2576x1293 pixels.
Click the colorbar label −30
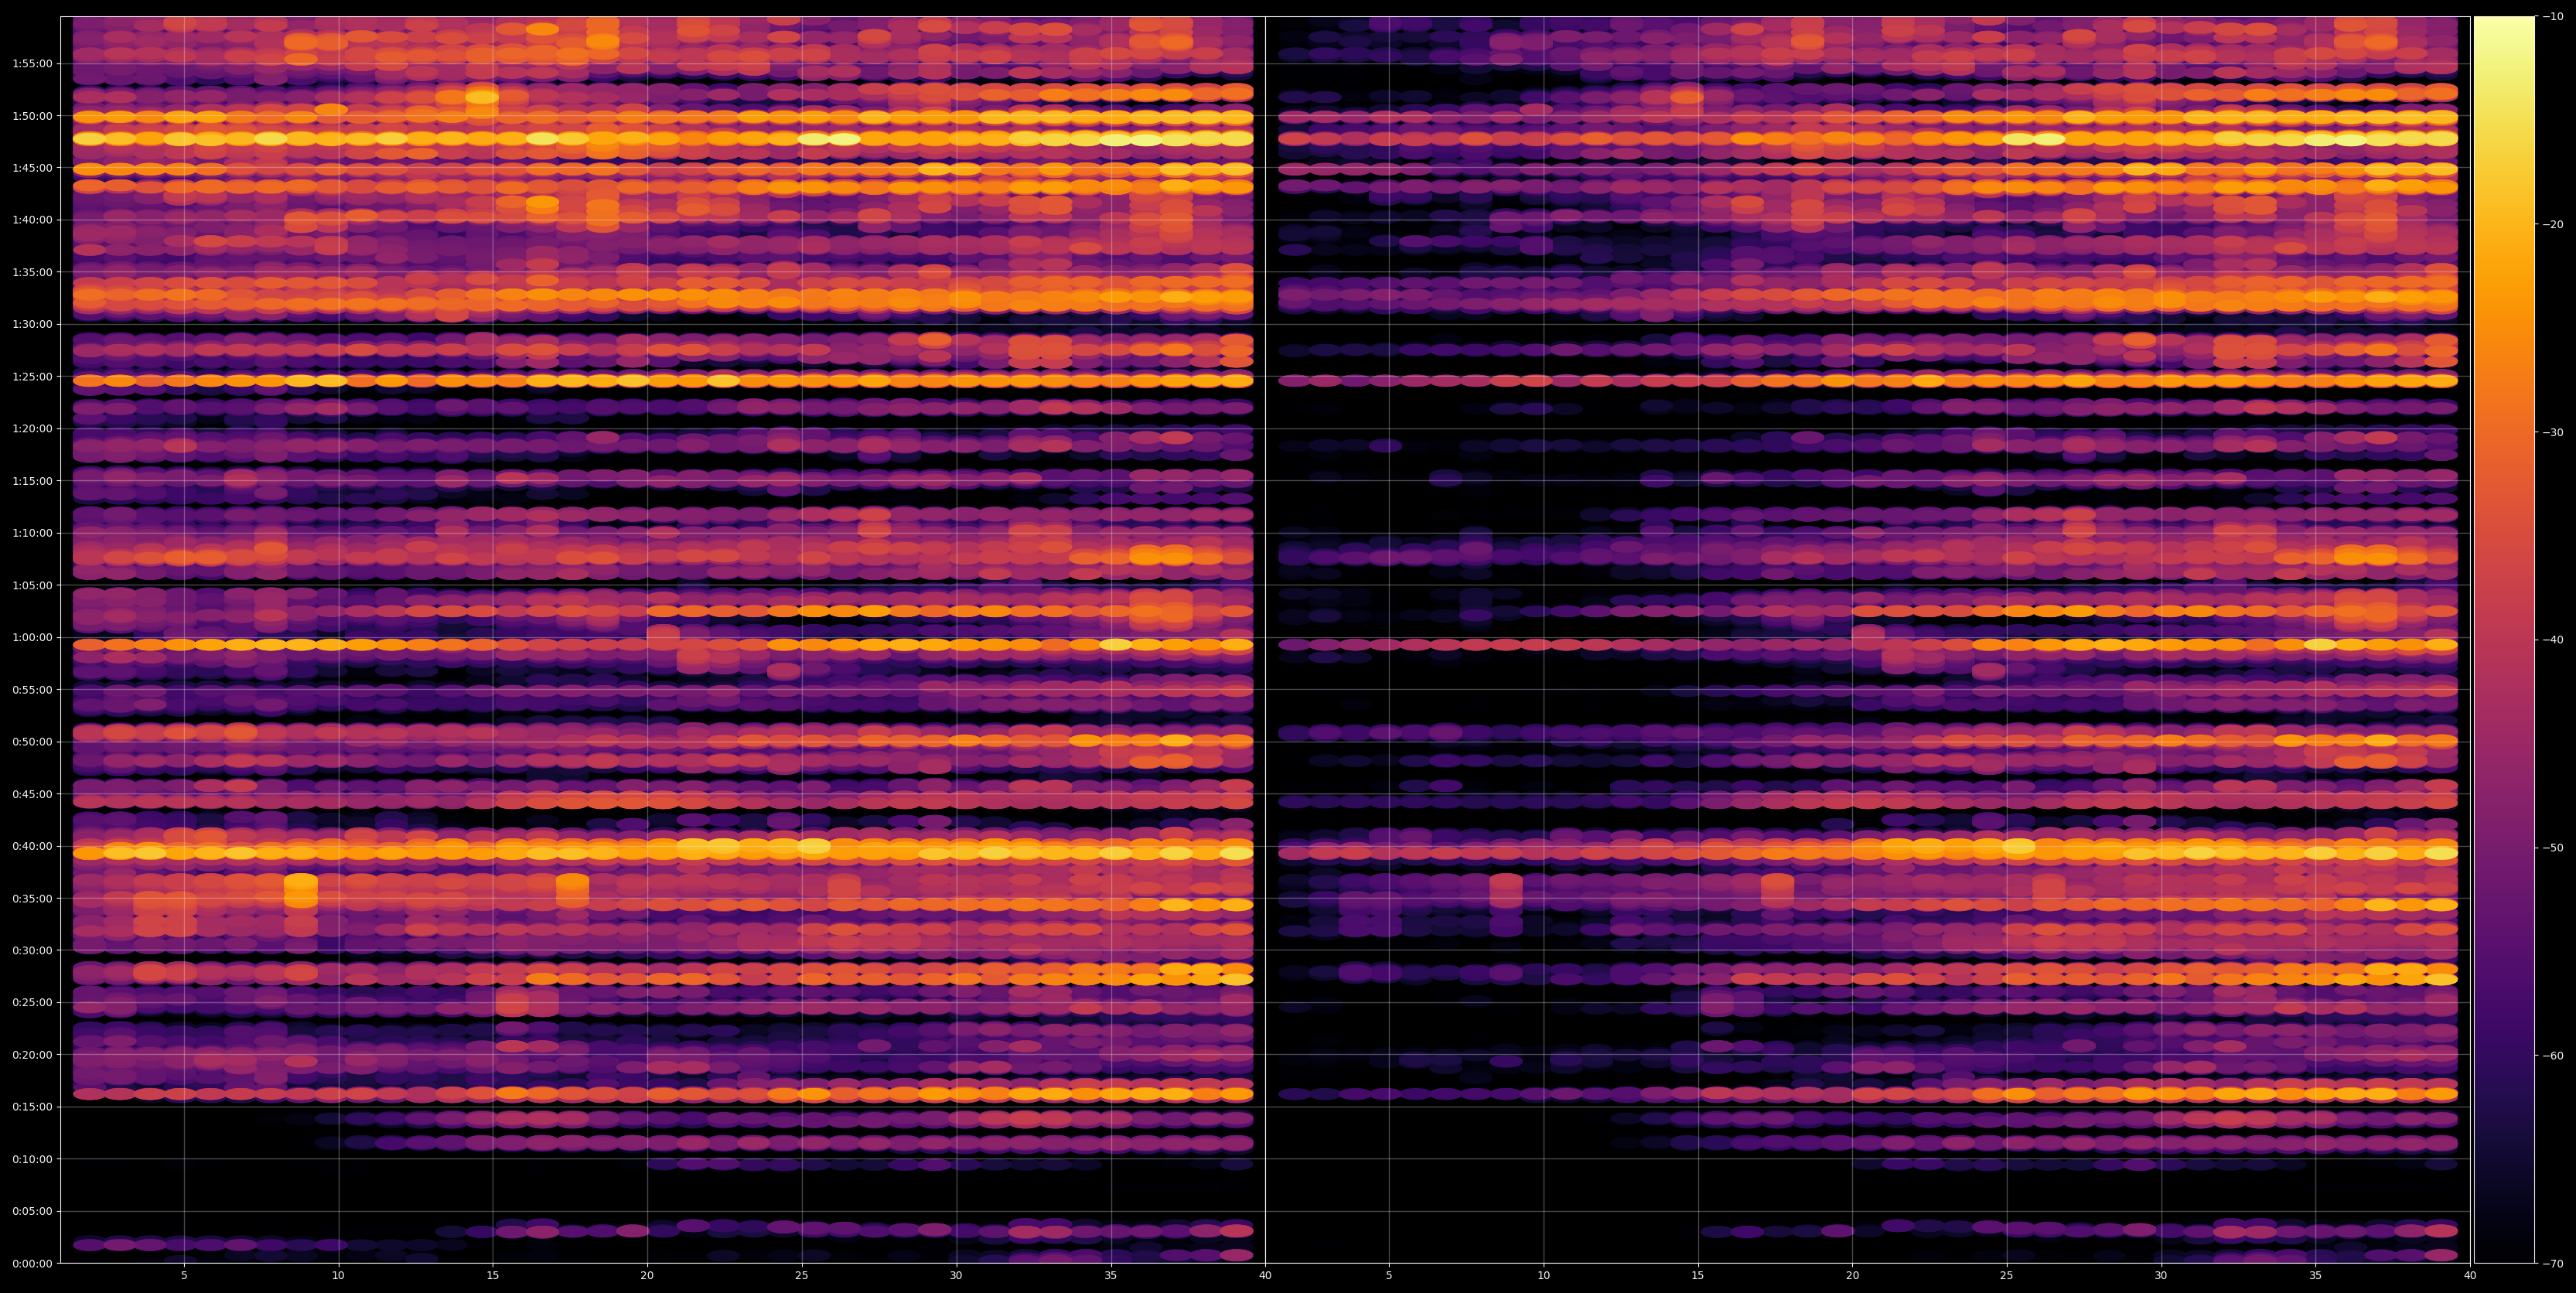click(2552, 432)
